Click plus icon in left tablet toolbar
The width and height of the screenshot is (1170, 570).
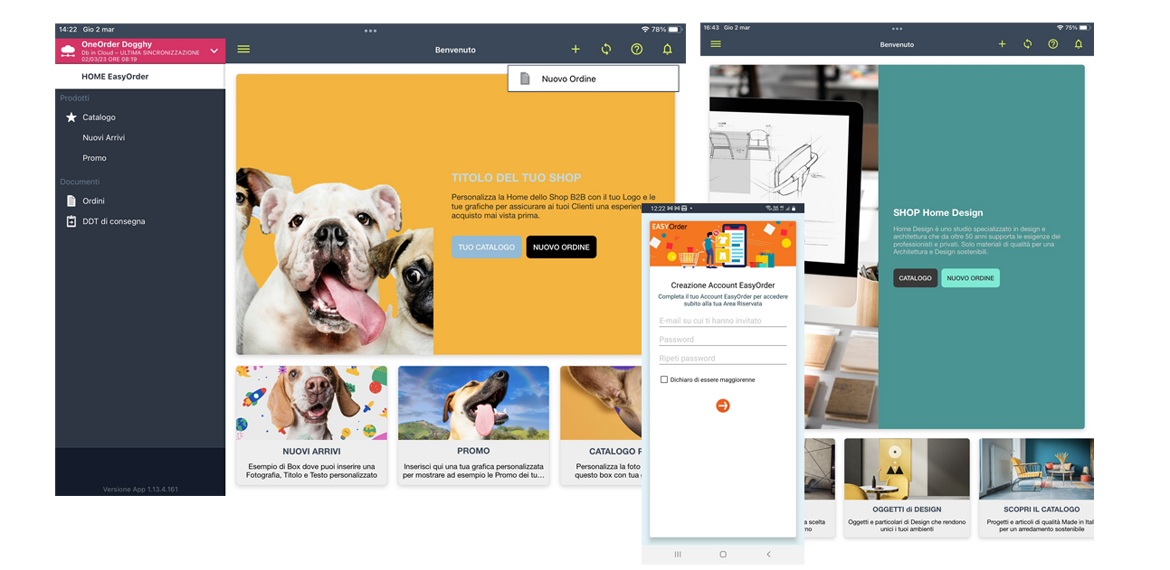point(575,49)
